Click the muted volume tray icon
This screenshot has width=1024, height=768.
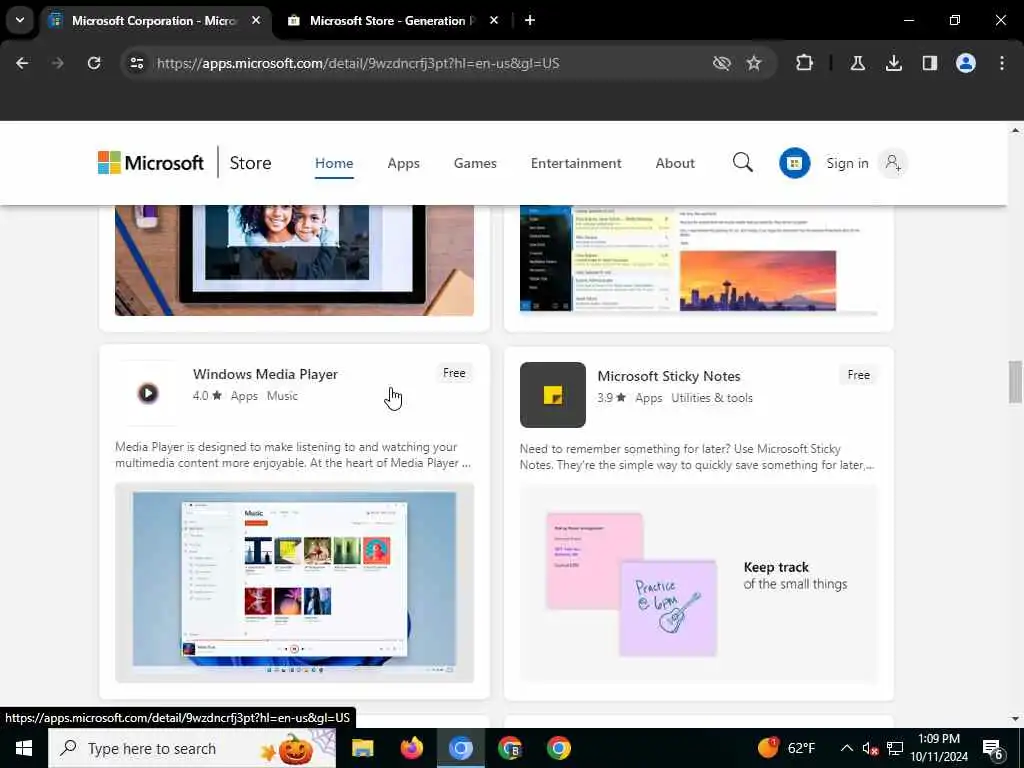pyautogui.click(x=870, y=748)
